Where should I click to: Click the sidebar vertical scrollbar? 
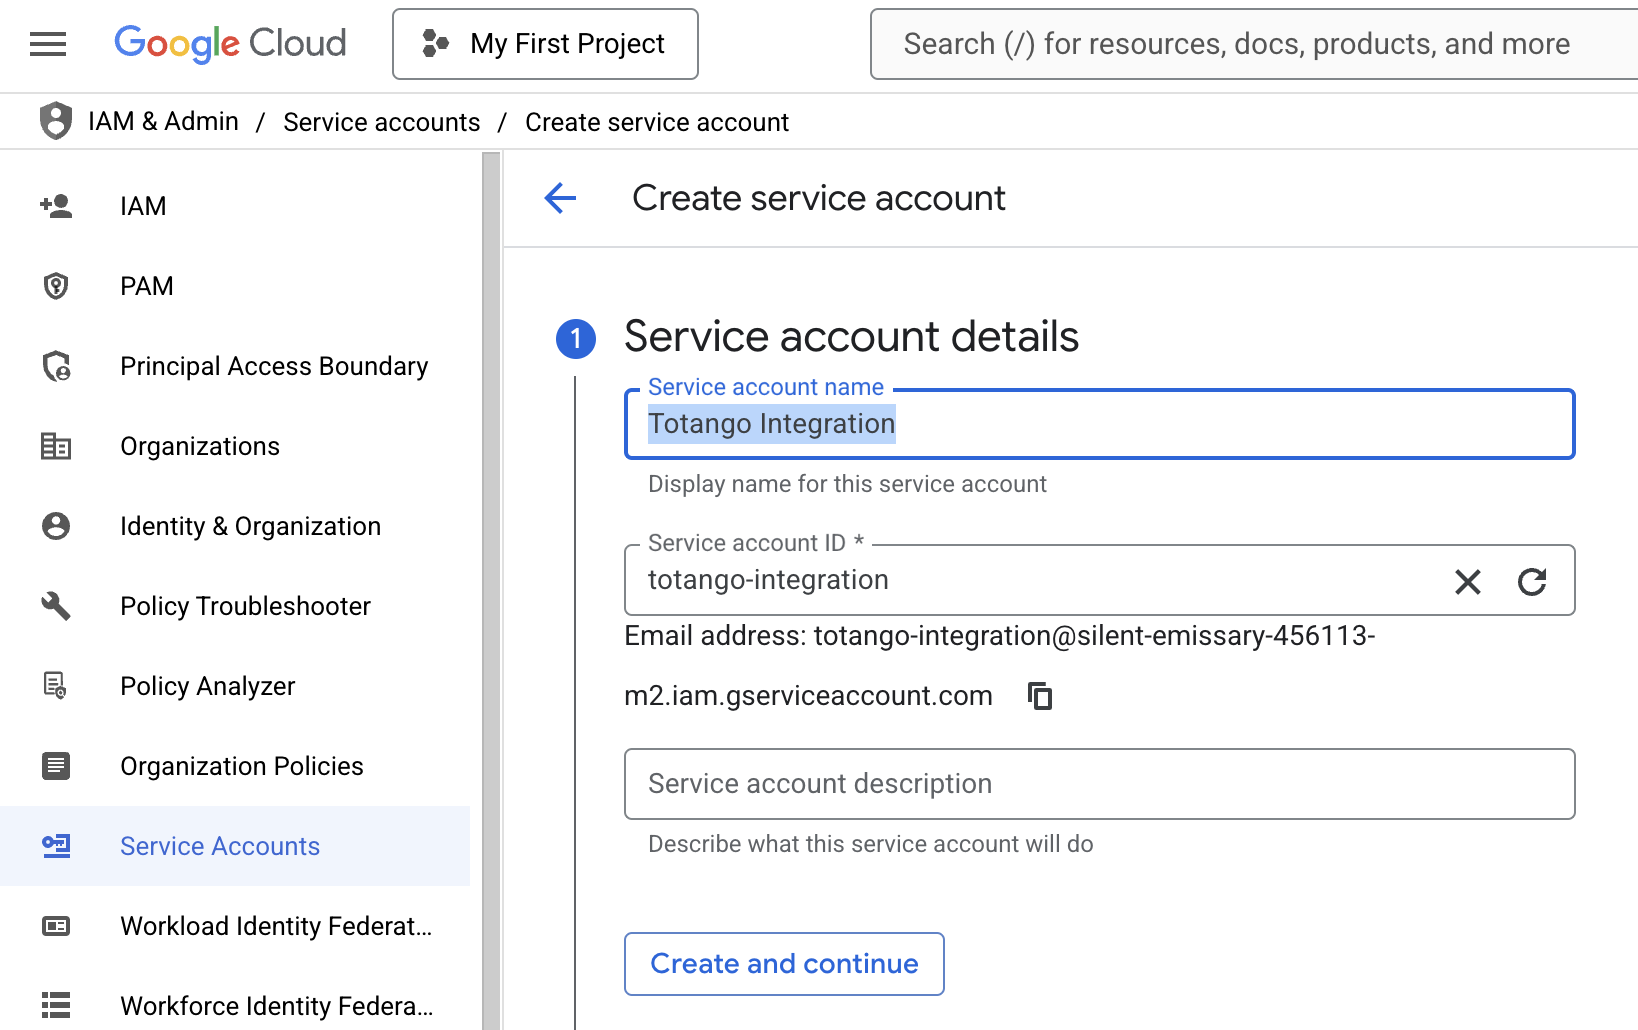click(x=491, y=590)
